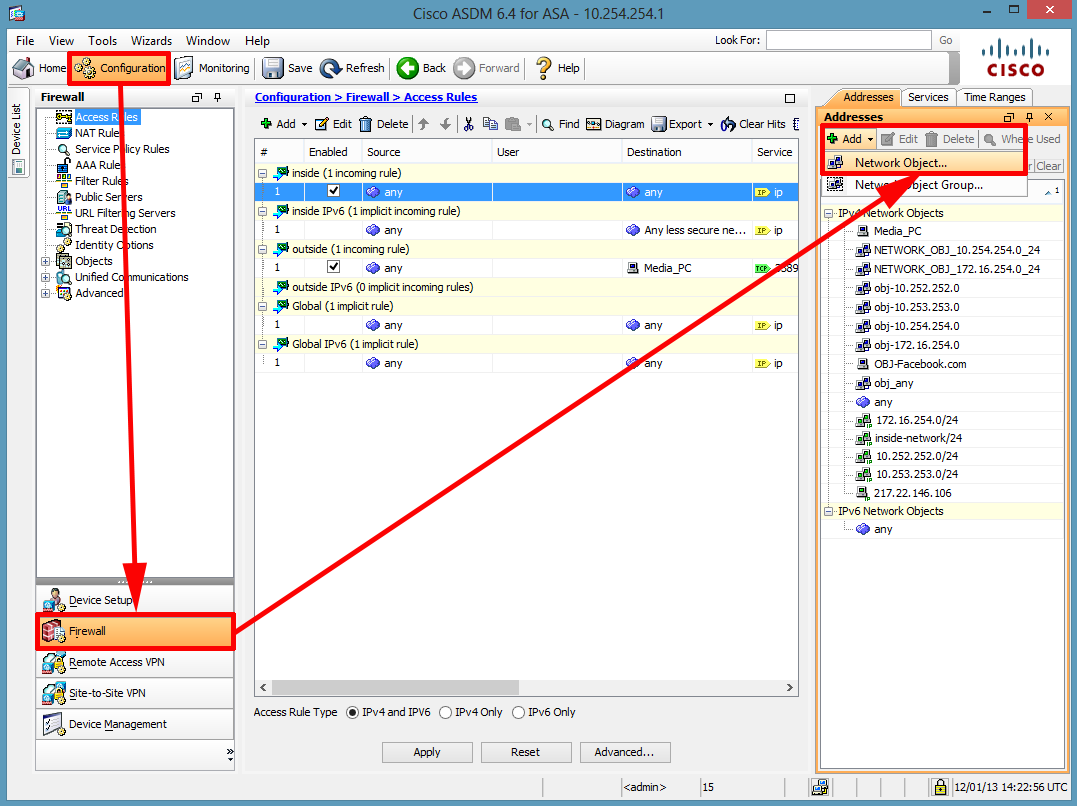
Task: Refresh the ASDM configuration
Action: coord(352,68)
